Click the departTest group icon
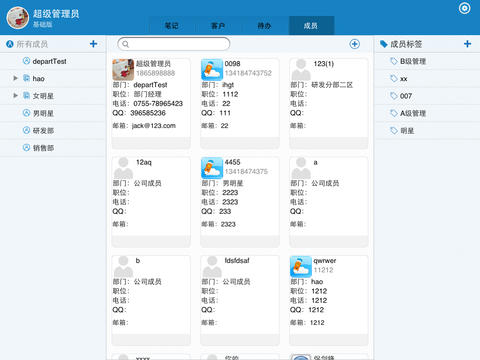Screen dimensions: 480x360 pyautogui.click(x=26, y=61)
